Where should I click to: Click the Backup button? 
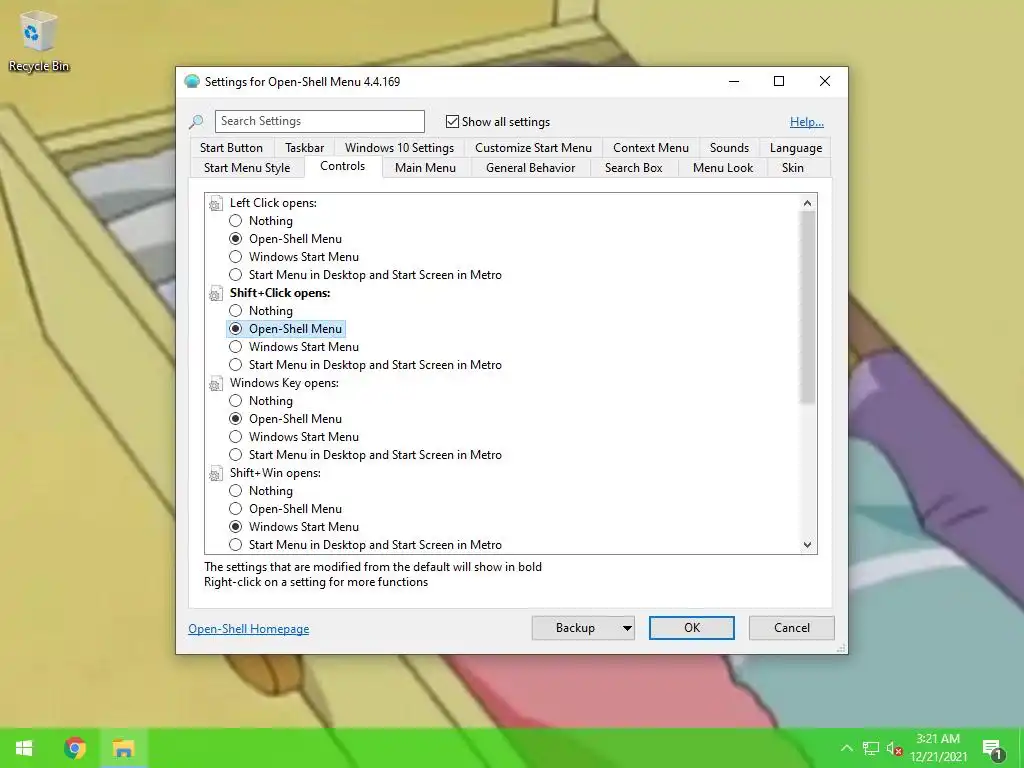tap(575, 628)
